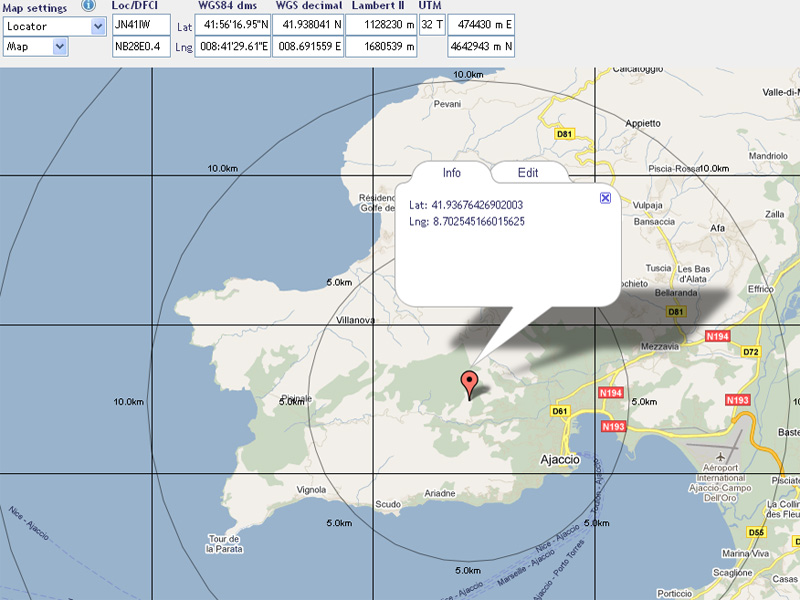
Task: Click the UTM zone field 32 T
Action: [x=432, y=24]
